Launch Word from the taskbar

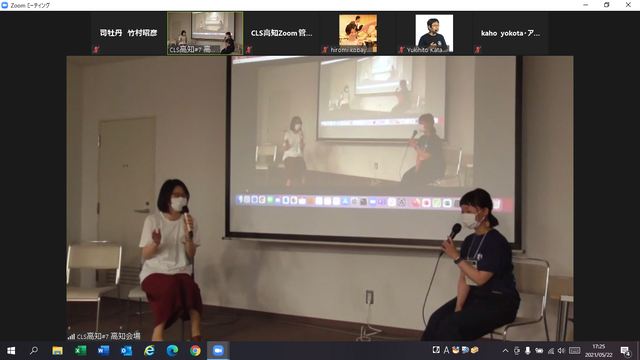pos(103,351)
